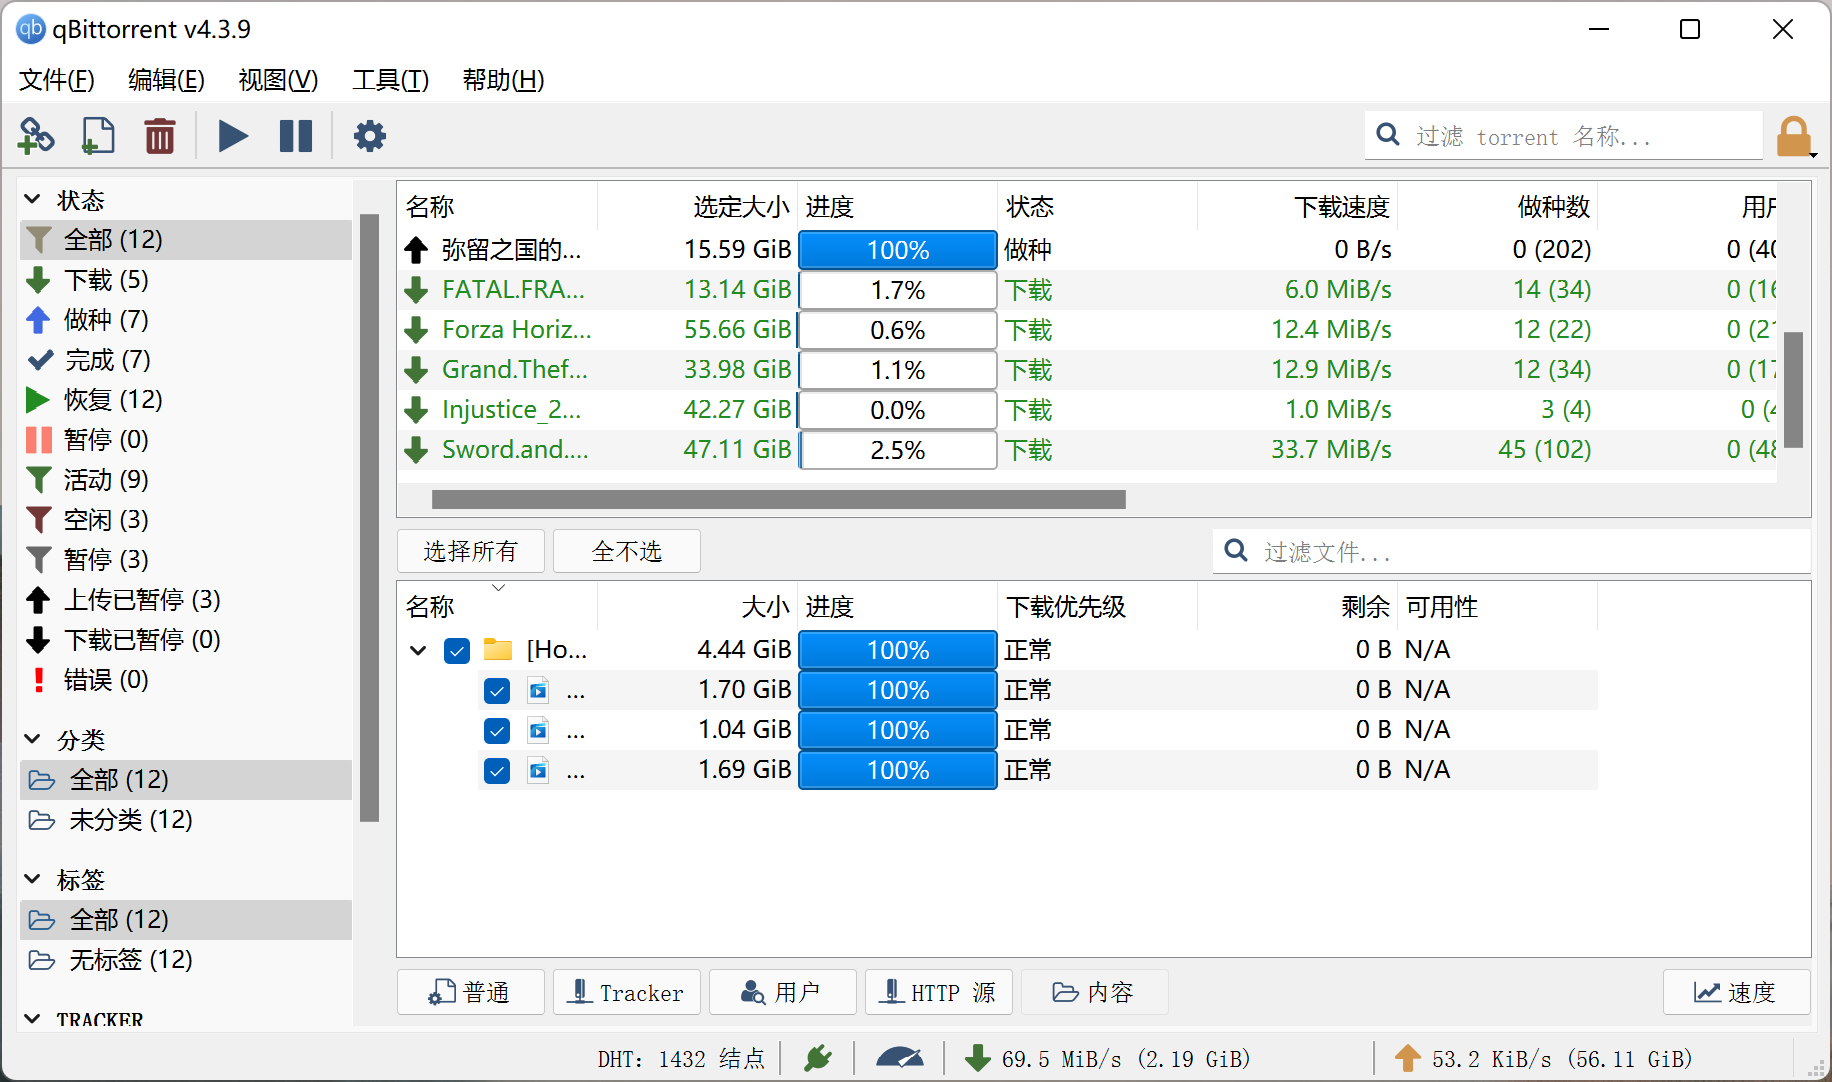
Task: Select the 做种 (7) status filter
Action: click(x=186, y=320)
